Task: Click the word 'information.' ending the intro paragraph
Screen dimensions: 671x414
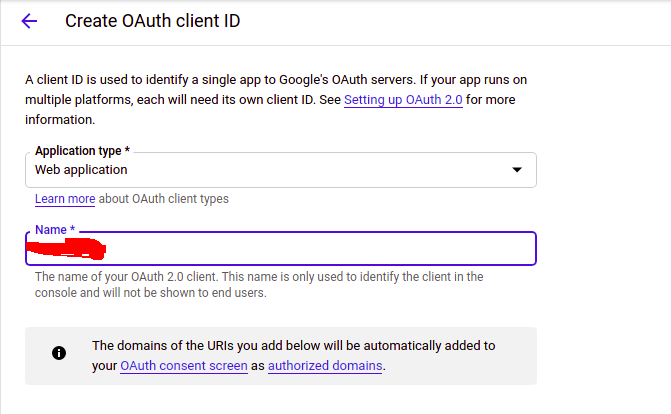Action: [x=60, y=120]
